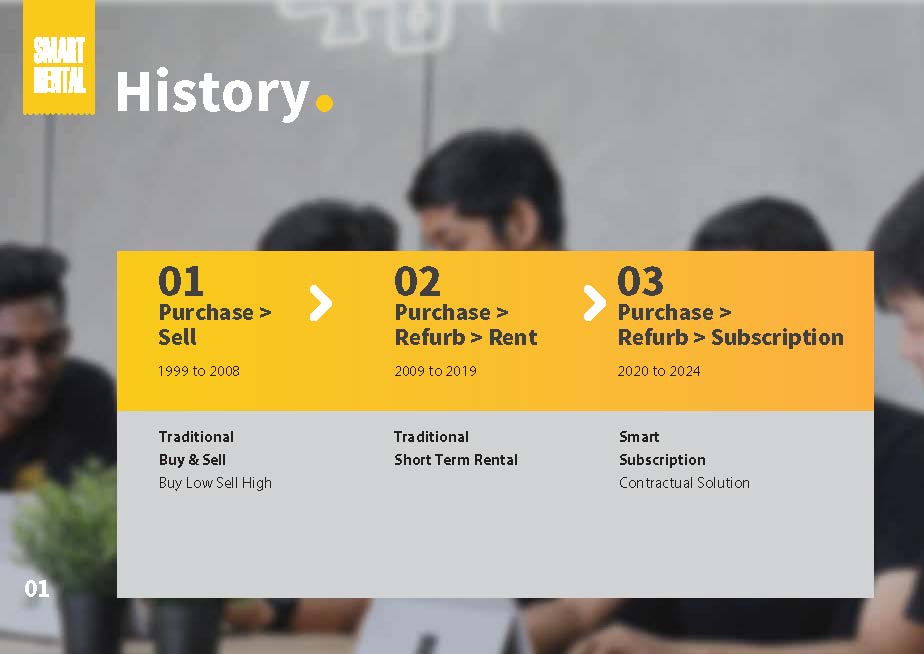Click the large step number 03
The image size is (924, 654).
pos(640,281)
